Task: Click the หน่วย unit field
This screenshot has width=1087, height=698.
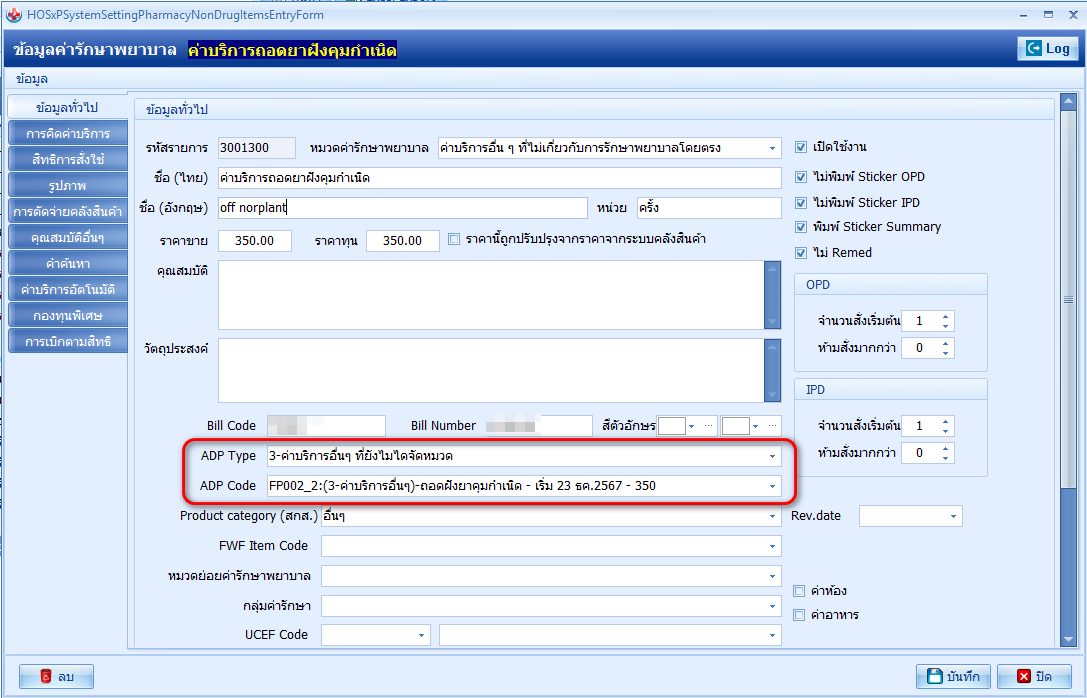Action: 708,207
